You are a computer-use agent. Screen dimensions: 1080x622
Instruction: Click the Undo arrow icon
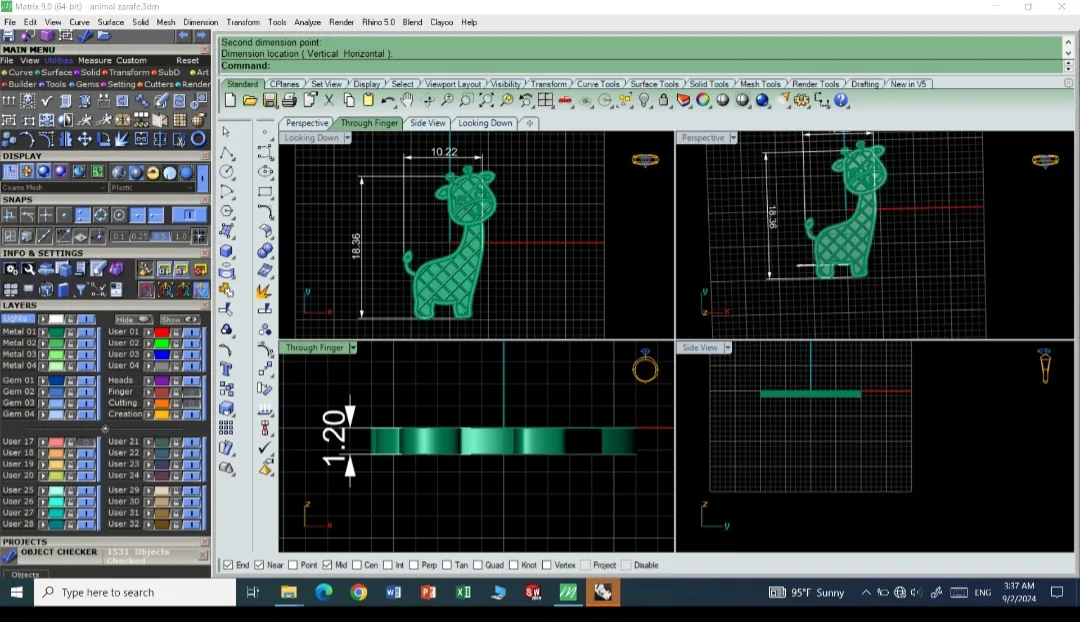[388, 101]
